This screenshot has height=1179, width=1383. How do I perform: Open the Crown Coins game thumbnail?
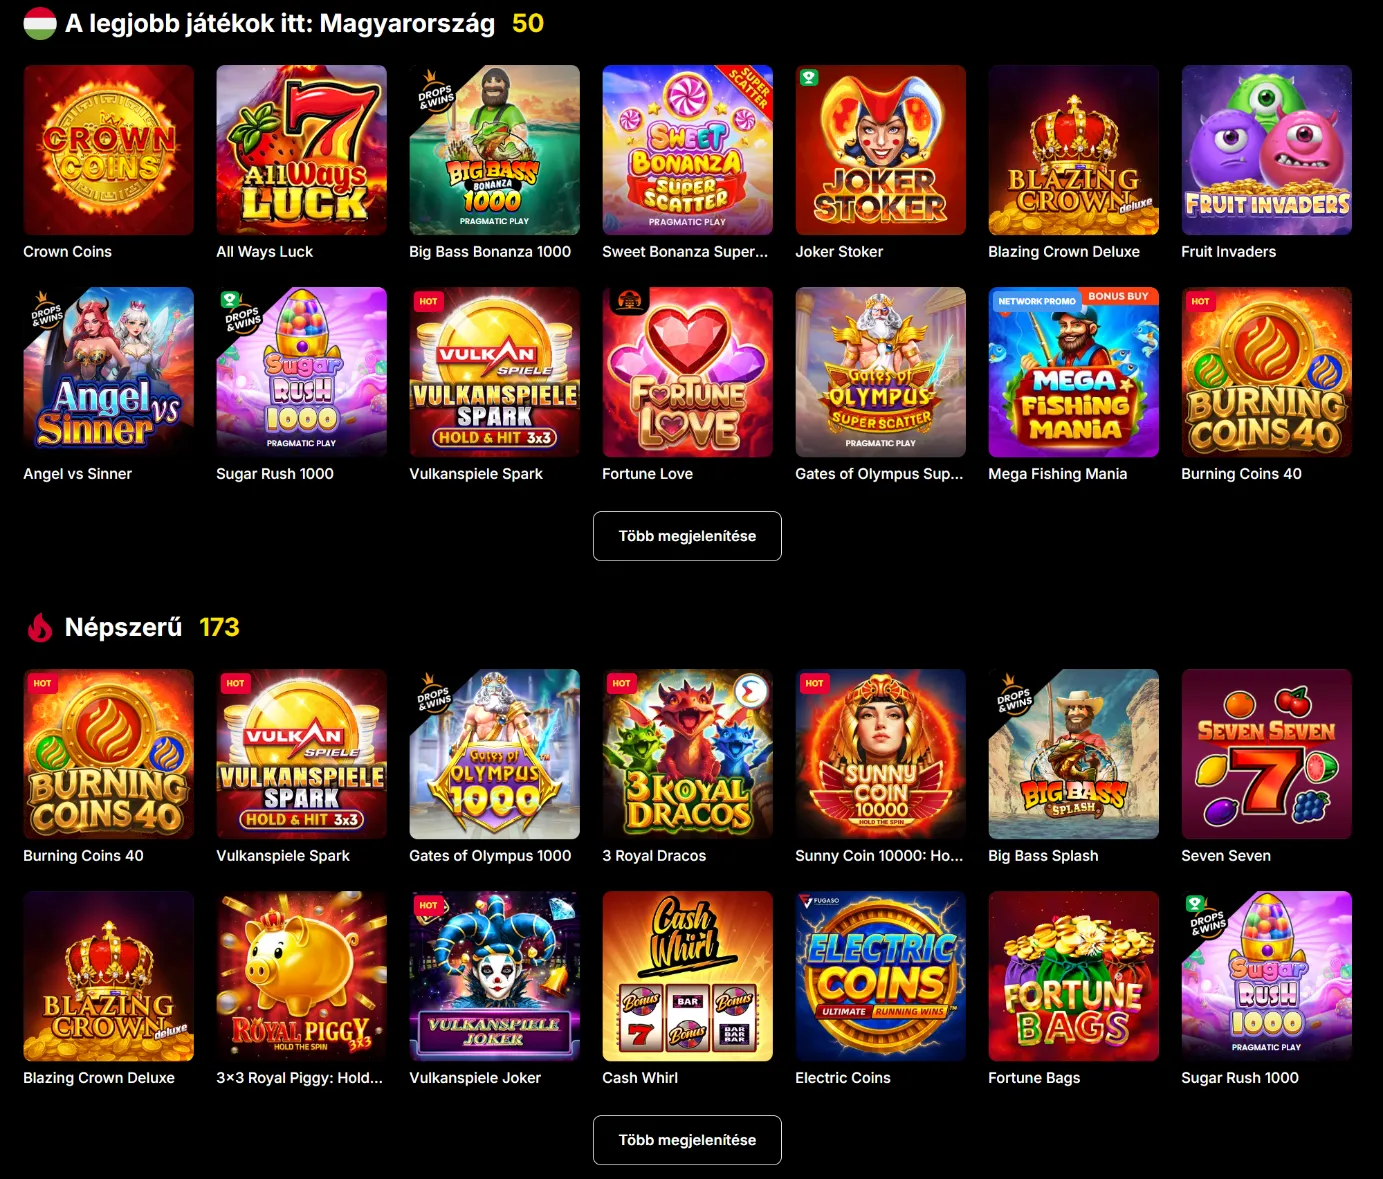pos(108,150)
